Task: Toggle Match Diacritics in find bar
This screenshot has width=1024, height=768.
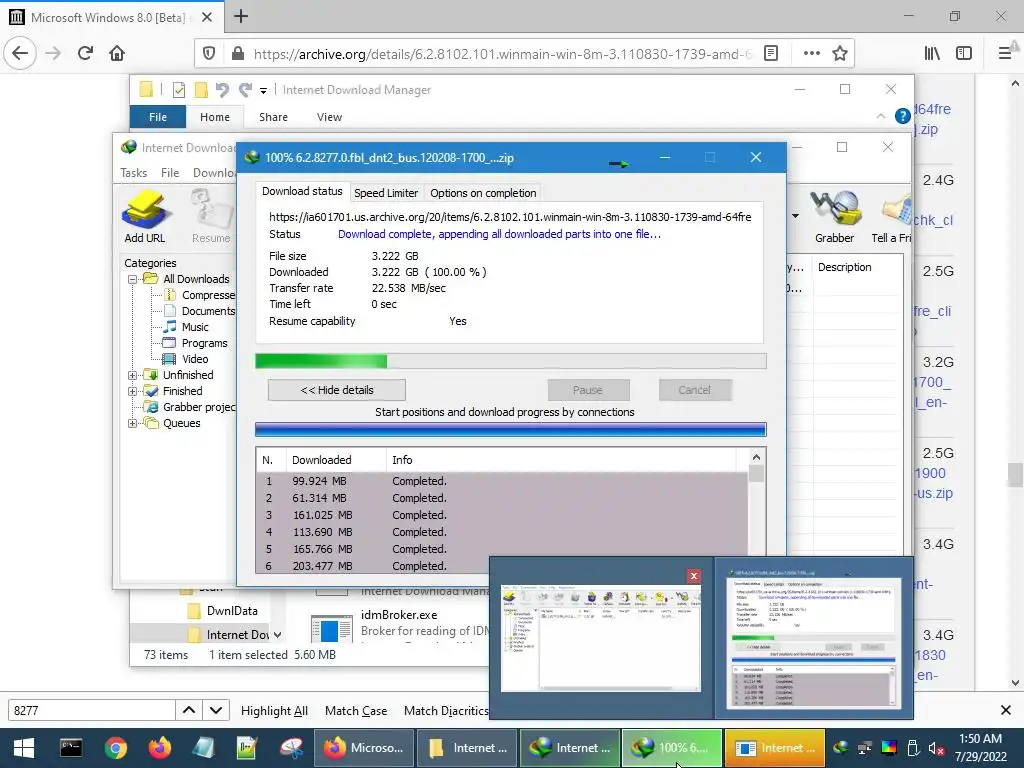Action: point(446,711)
